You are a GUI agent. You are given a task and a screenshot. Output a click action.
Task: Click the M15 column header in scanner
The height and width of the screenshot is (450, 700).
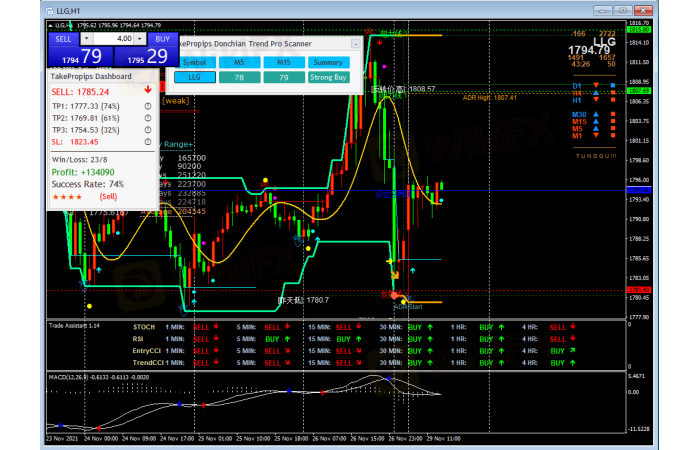283,62
